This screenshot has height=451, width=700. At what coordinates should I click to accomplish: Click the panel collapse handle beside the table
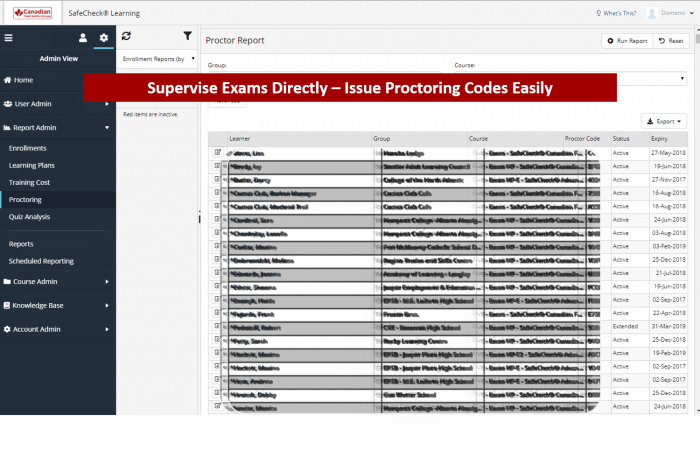(x=199, y=217)
